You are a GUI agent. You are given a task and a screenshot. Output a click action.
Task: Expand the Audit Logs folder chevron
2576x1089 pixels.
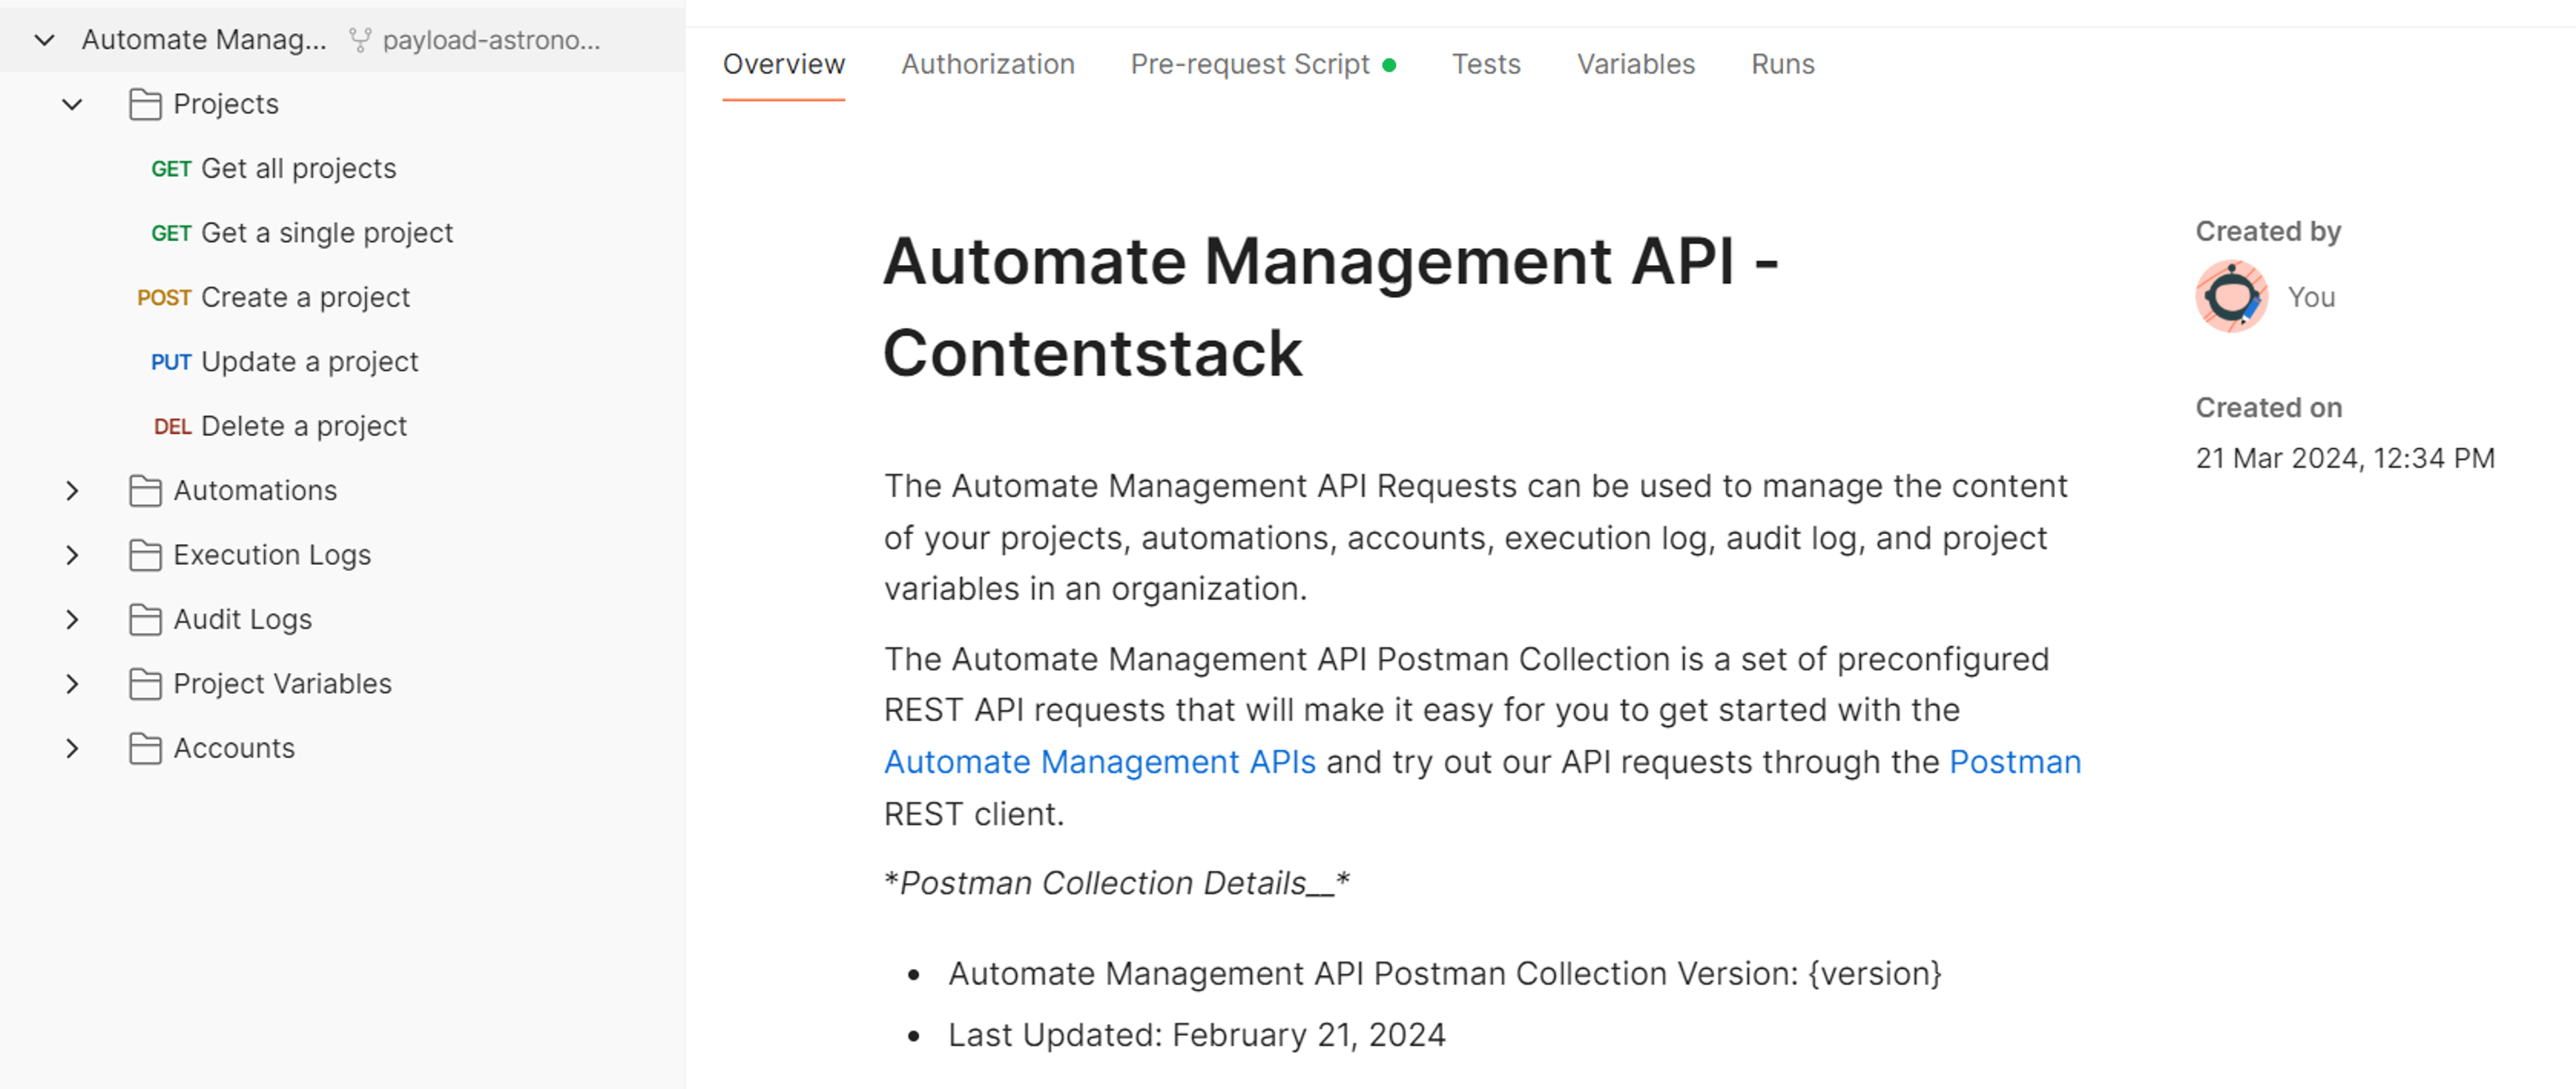[72, 620]
